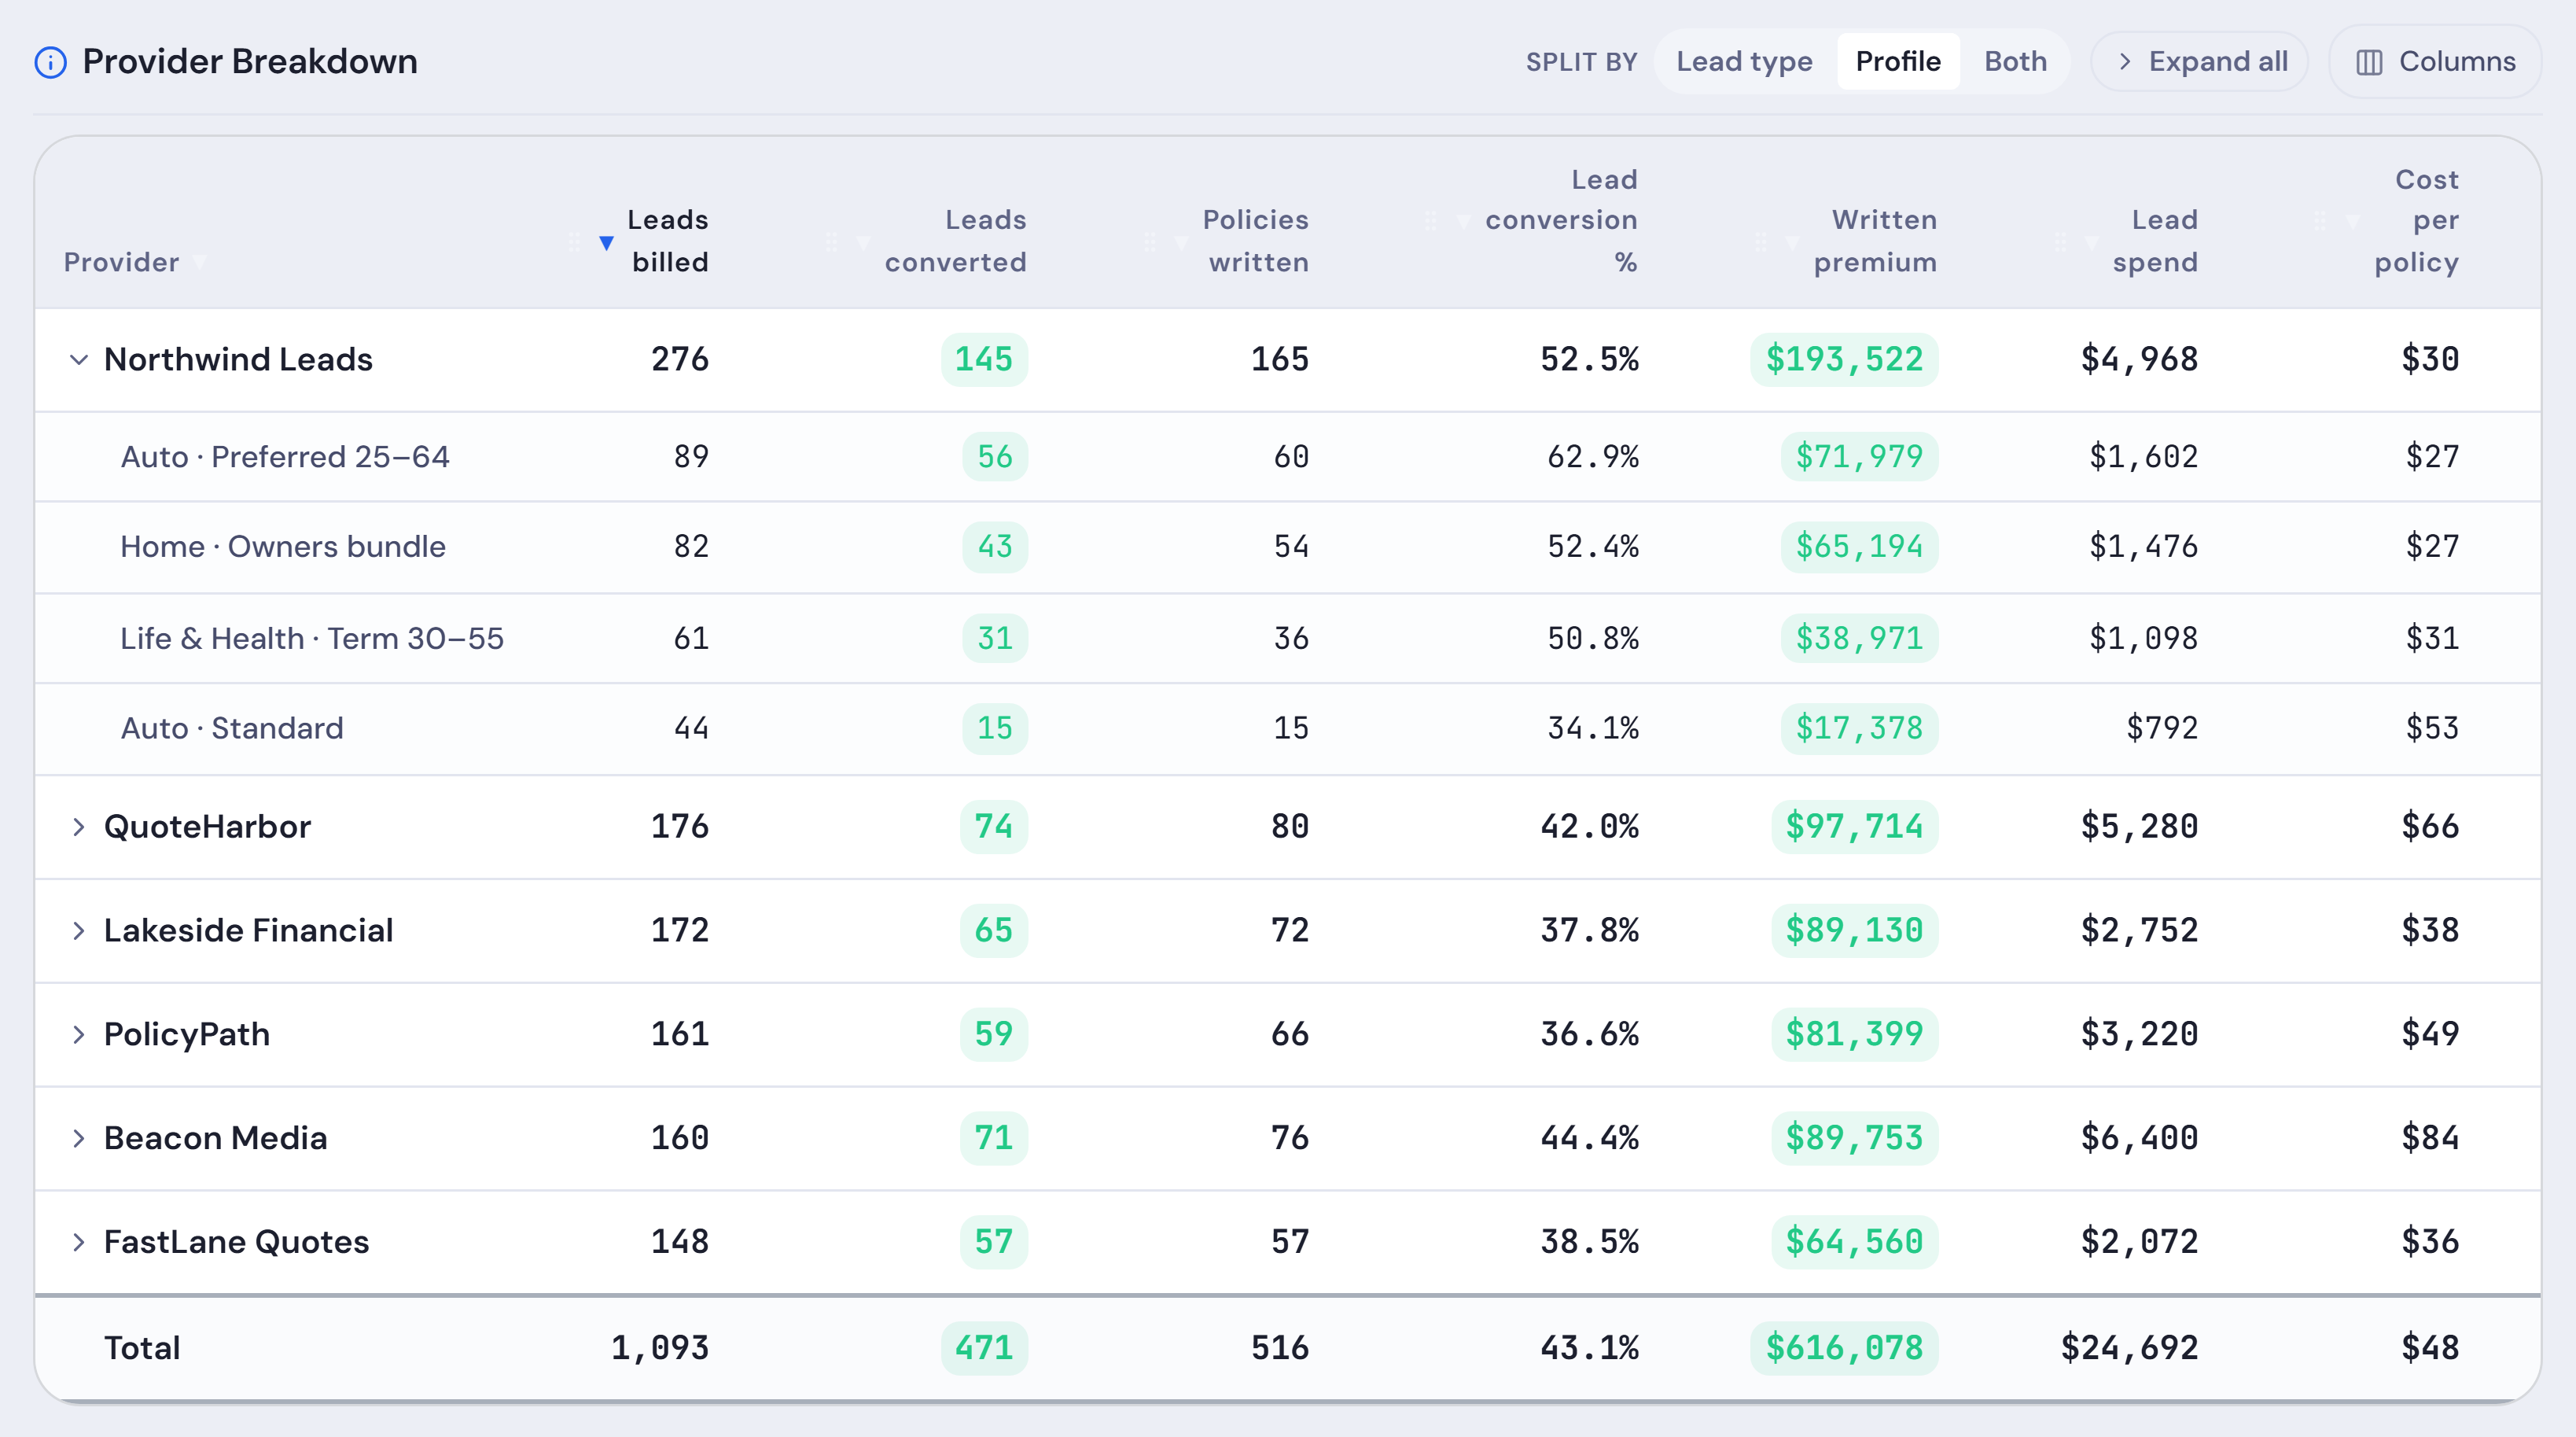Expand the Beacon Media row

[78, 1138]
